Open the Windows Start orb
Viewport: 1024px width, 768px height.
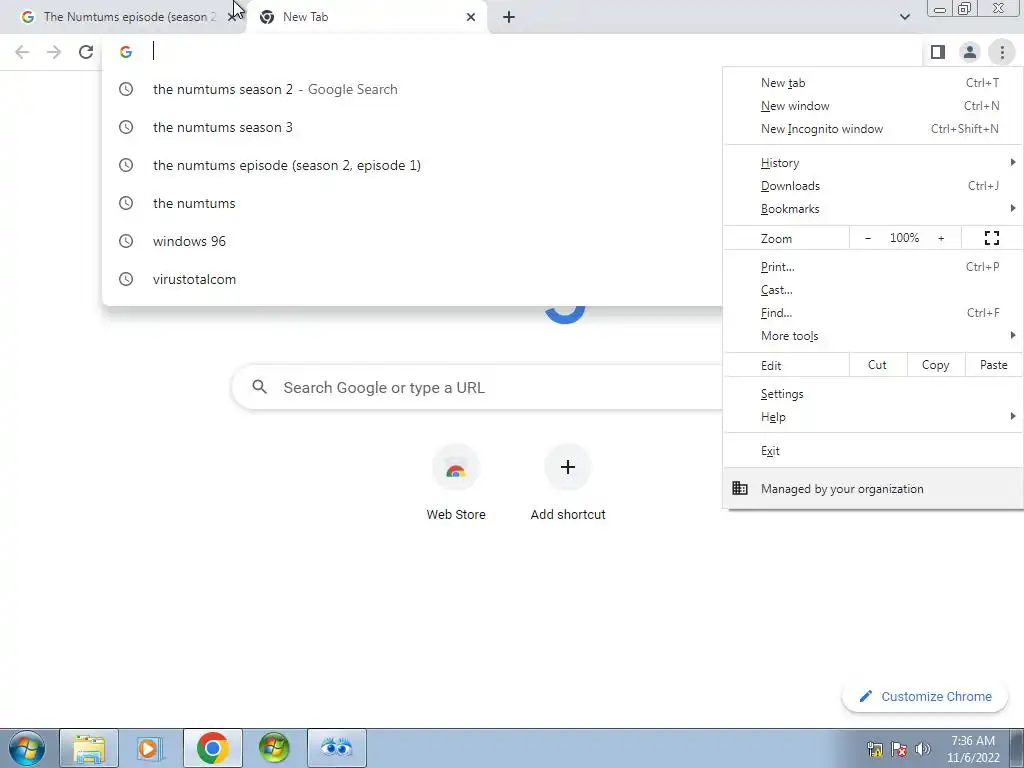point(27,748)
